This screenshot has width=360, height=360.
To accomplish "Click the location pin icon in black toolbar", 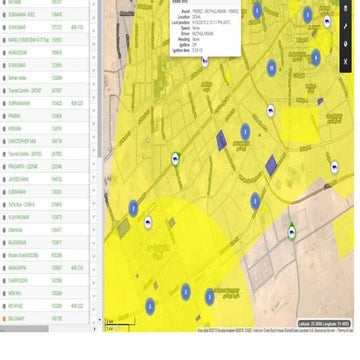I will pos(346,44).
